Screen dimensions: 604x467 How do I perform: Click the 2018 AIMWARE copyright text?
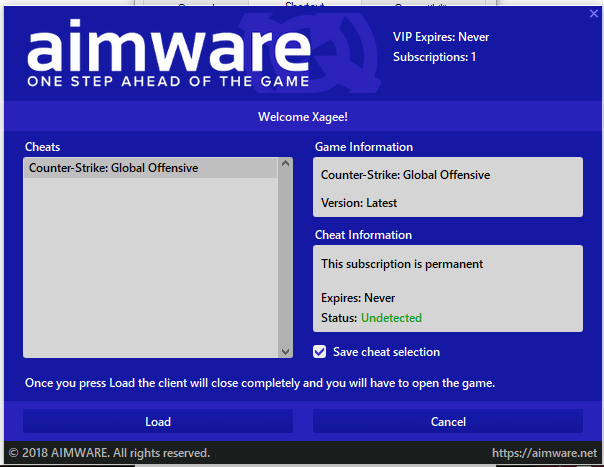click(109, 453)
